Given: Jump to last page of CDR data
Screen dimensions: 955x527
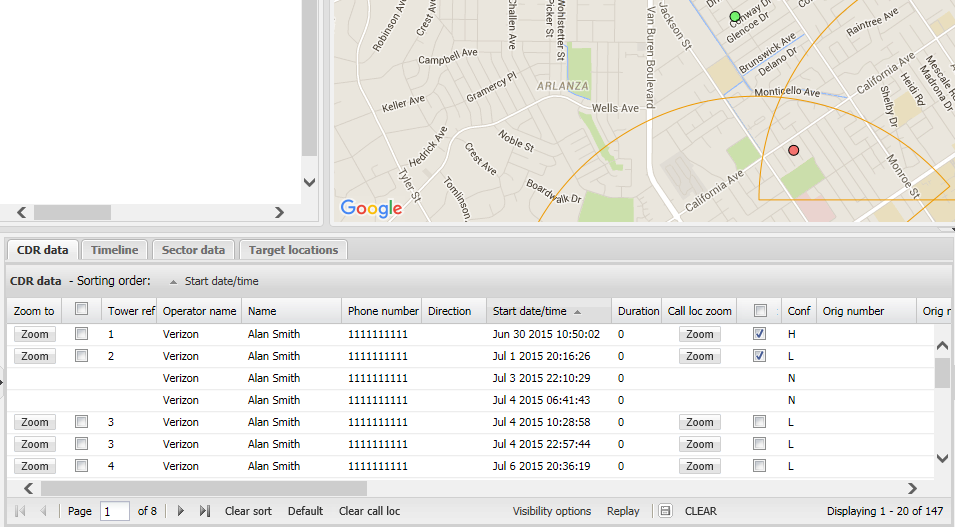Looking at the screenshot, I should tap(204, 511).
